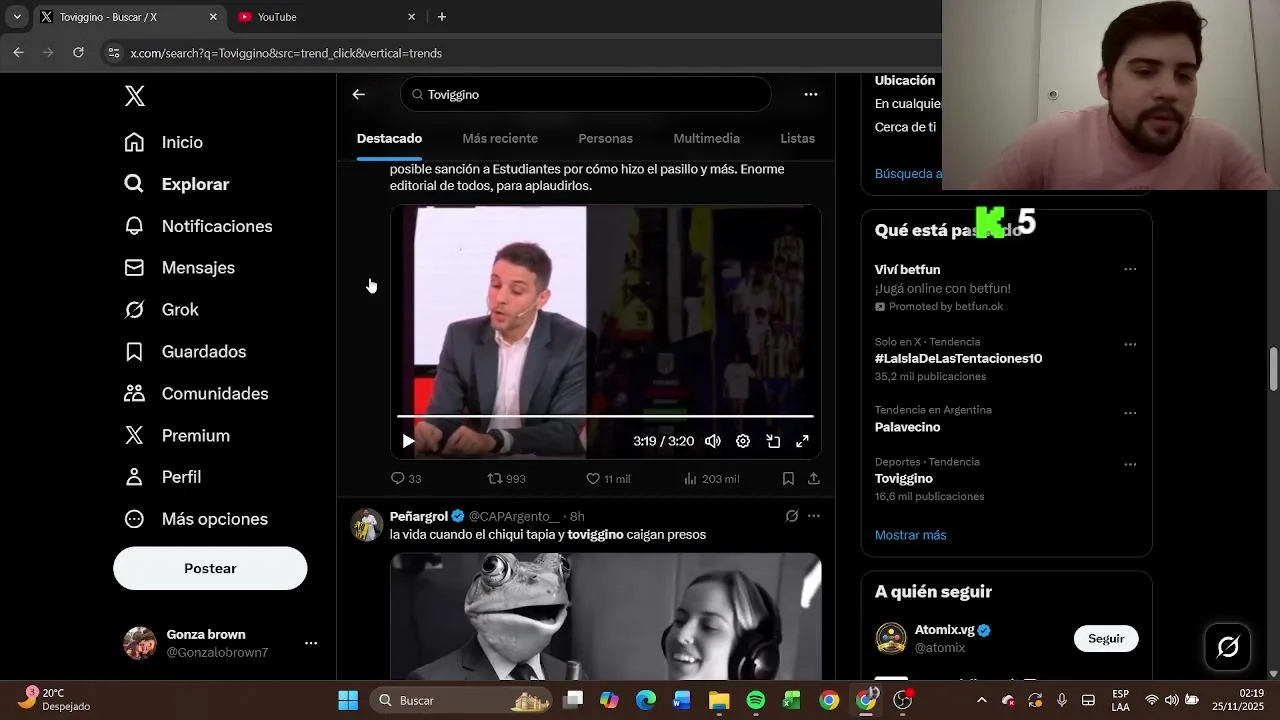Open a new browser tab
Image resolution: width=1280 pixels, height=720 pixels.
pyautogui.click(x=442, y=17)
